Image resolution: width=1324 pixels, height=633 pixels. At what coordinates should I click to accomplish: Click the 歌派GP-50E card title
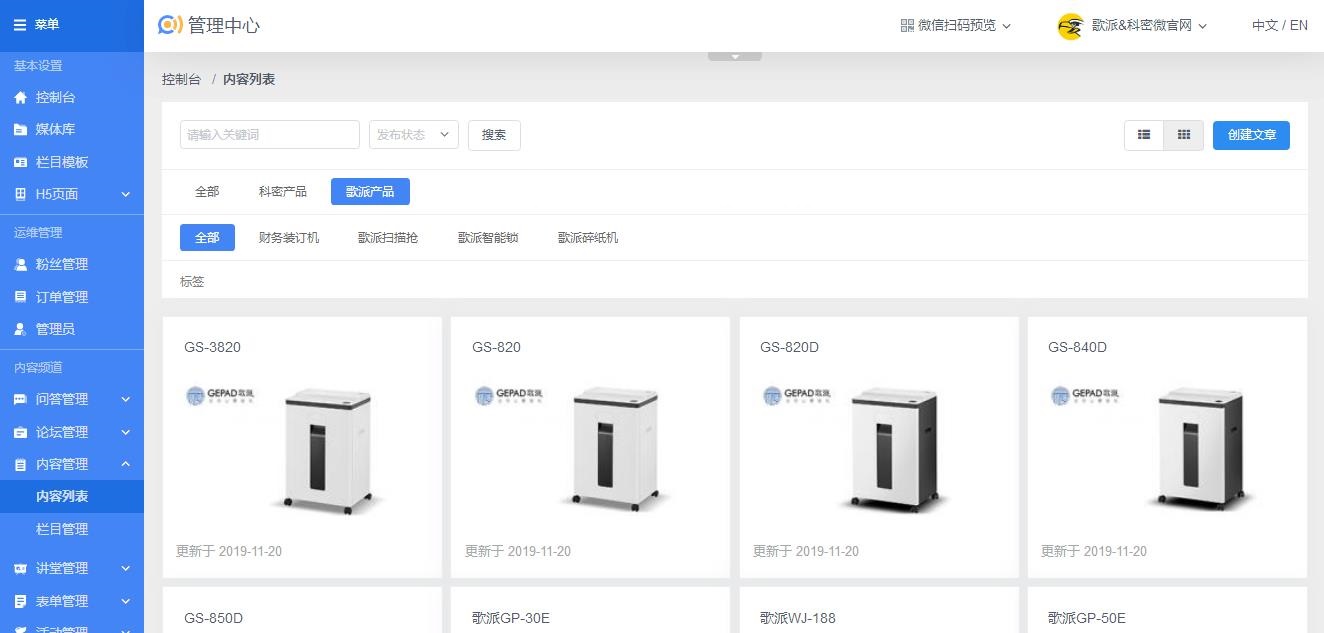click(x=1087, y=618)
